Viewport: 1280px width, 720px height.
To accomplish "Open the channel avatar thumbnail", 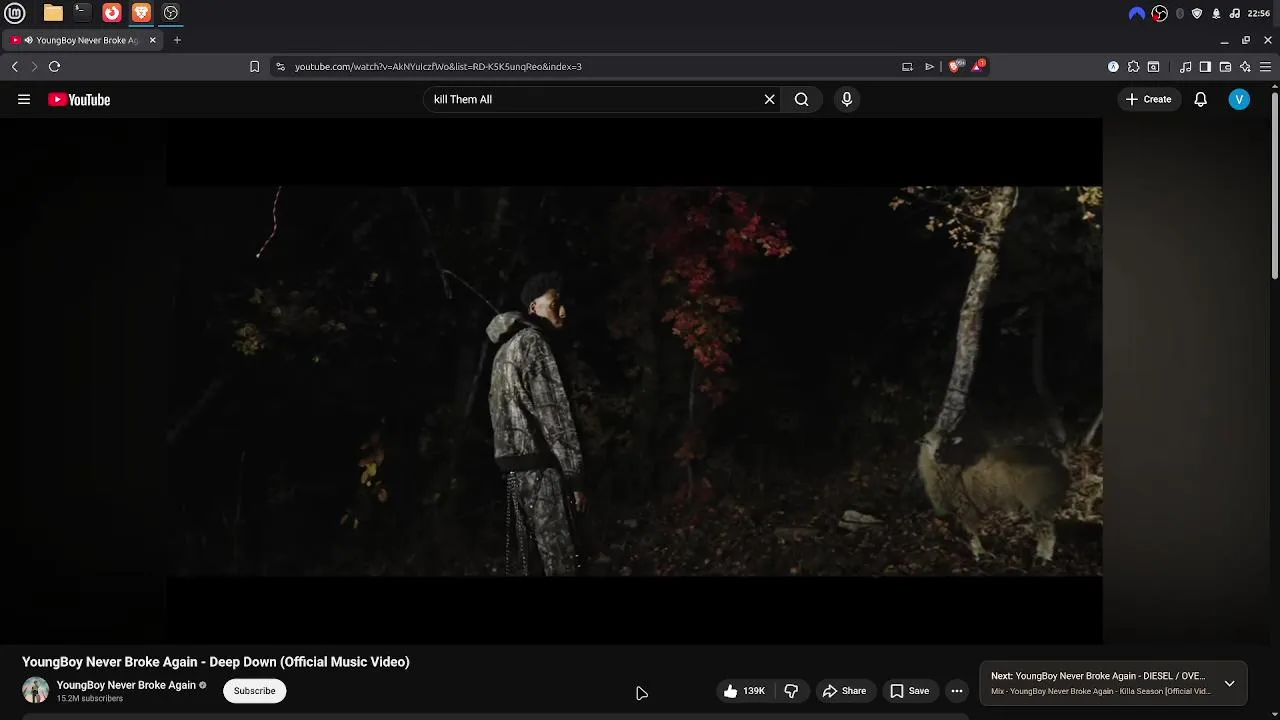I will (36, 690).
